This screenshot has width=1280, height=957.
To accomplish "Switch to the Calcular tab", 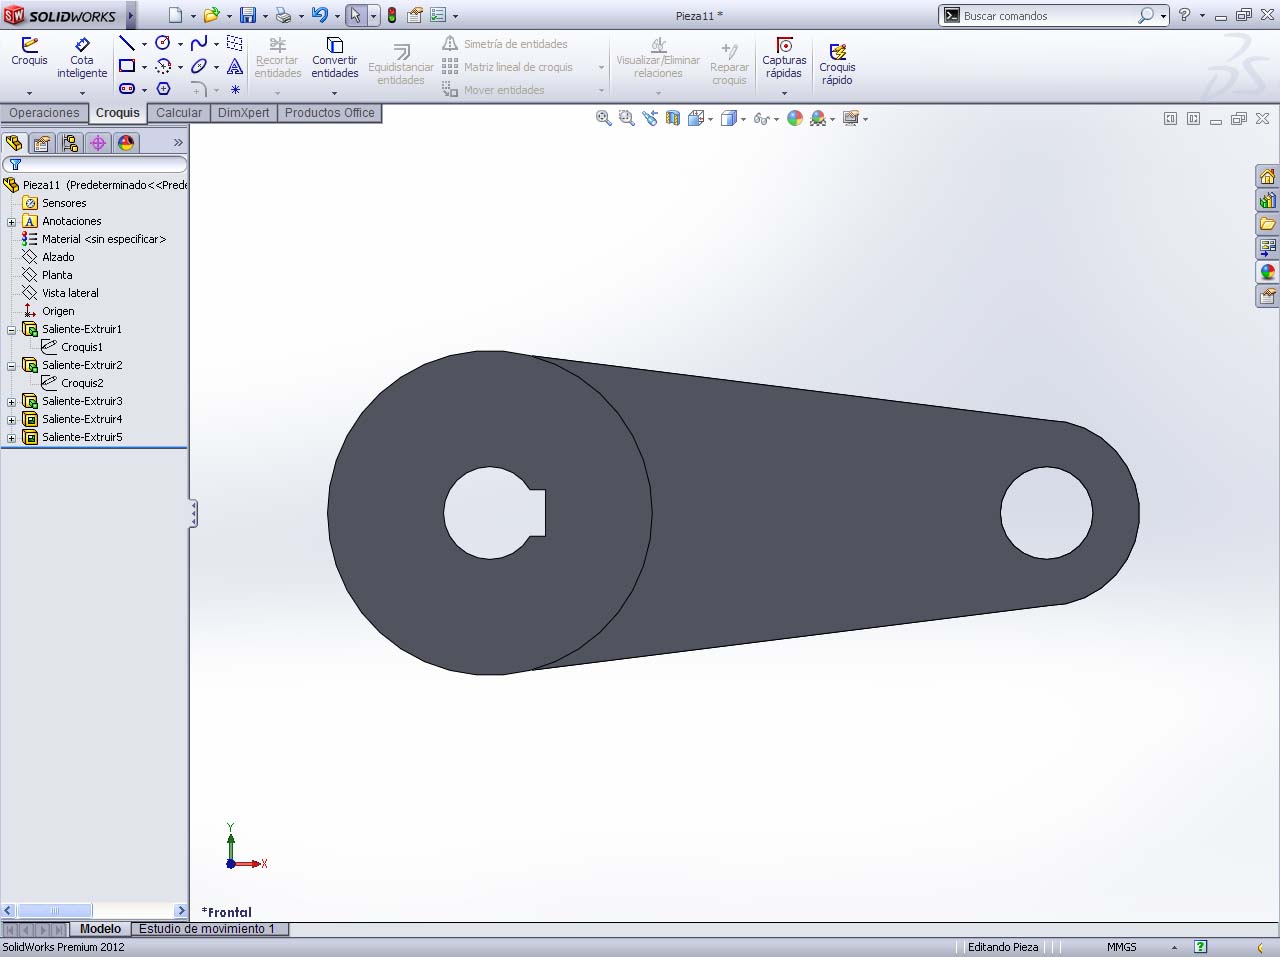I will tap(179, 113).
